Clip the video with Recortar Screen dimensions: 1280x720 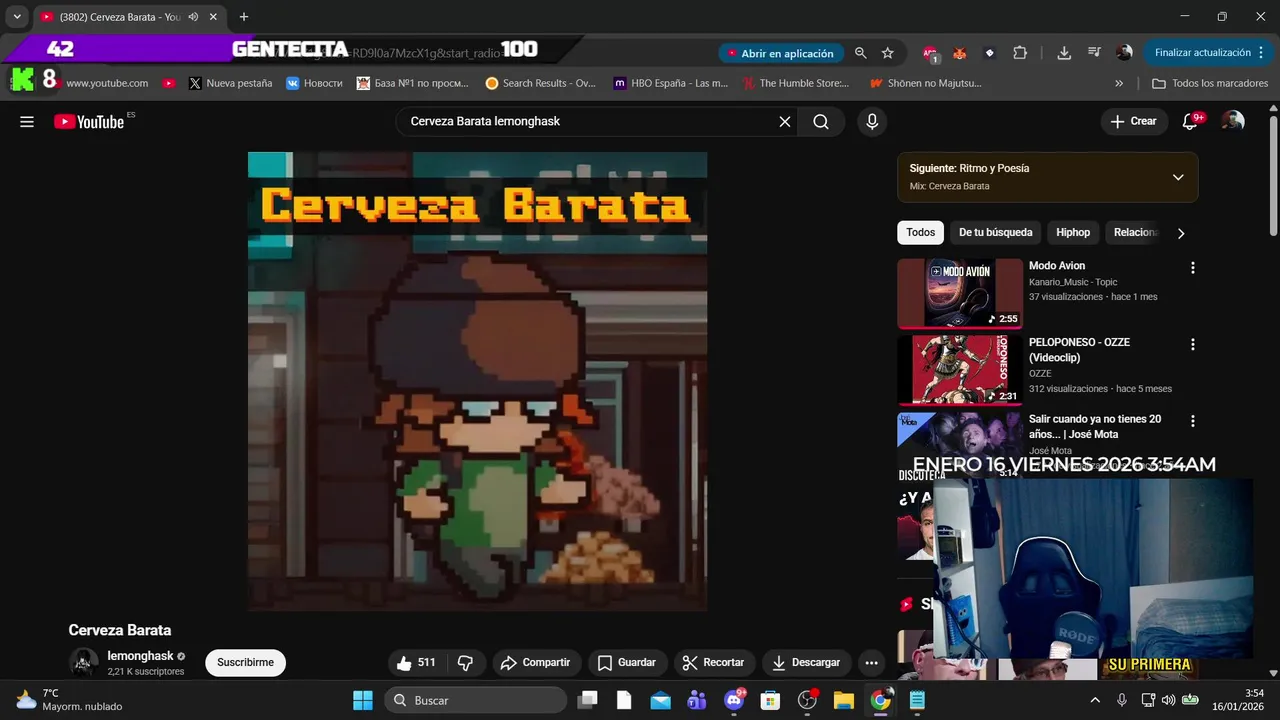714,663
